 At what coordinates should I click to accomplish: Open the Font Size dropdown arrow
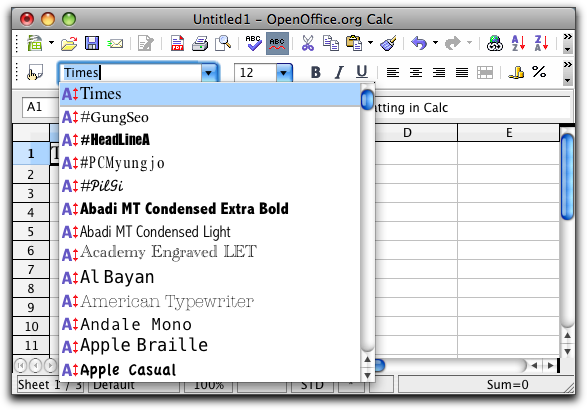(x=284, y=73)
